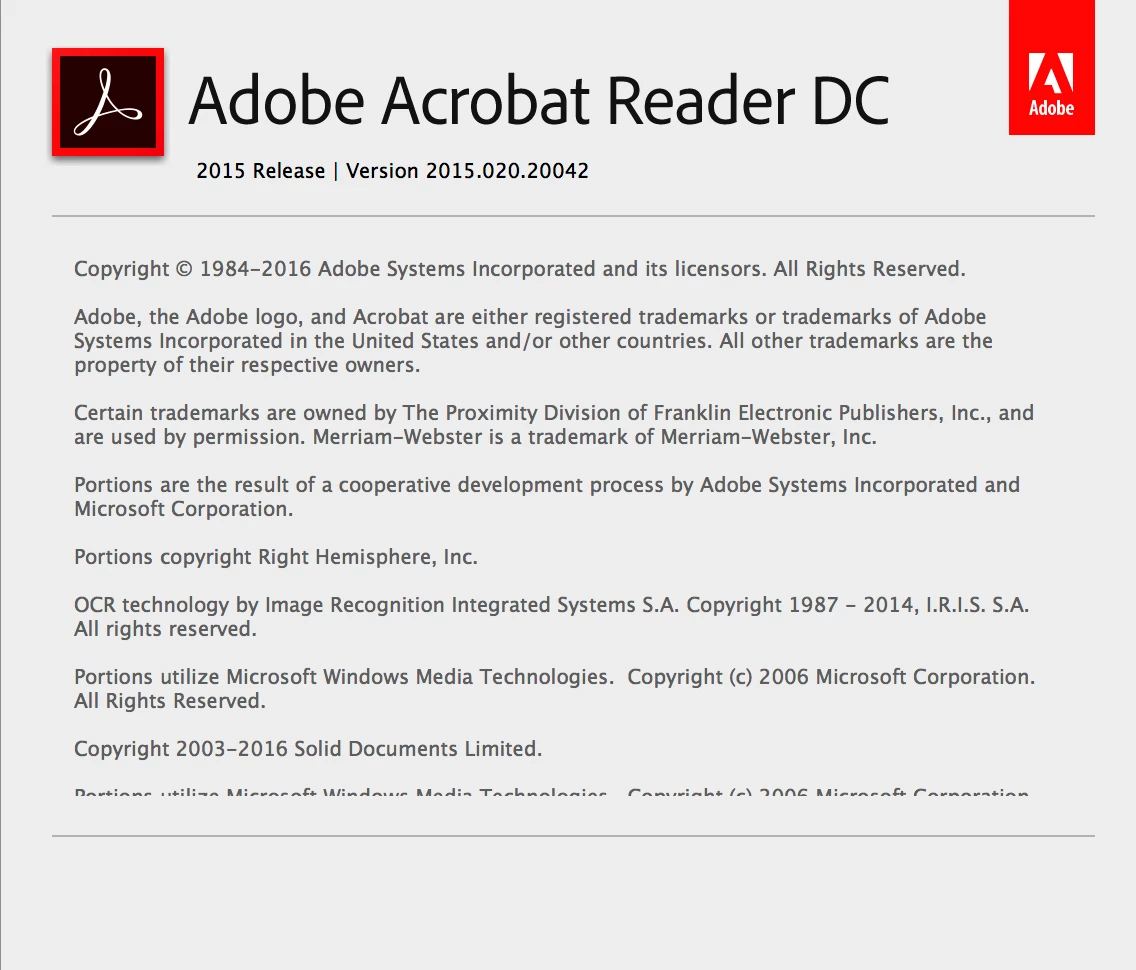Click the Adobe logo trademarks paragraph
The height and width of the screenshot is (970, 1136).
pos(533,340)
